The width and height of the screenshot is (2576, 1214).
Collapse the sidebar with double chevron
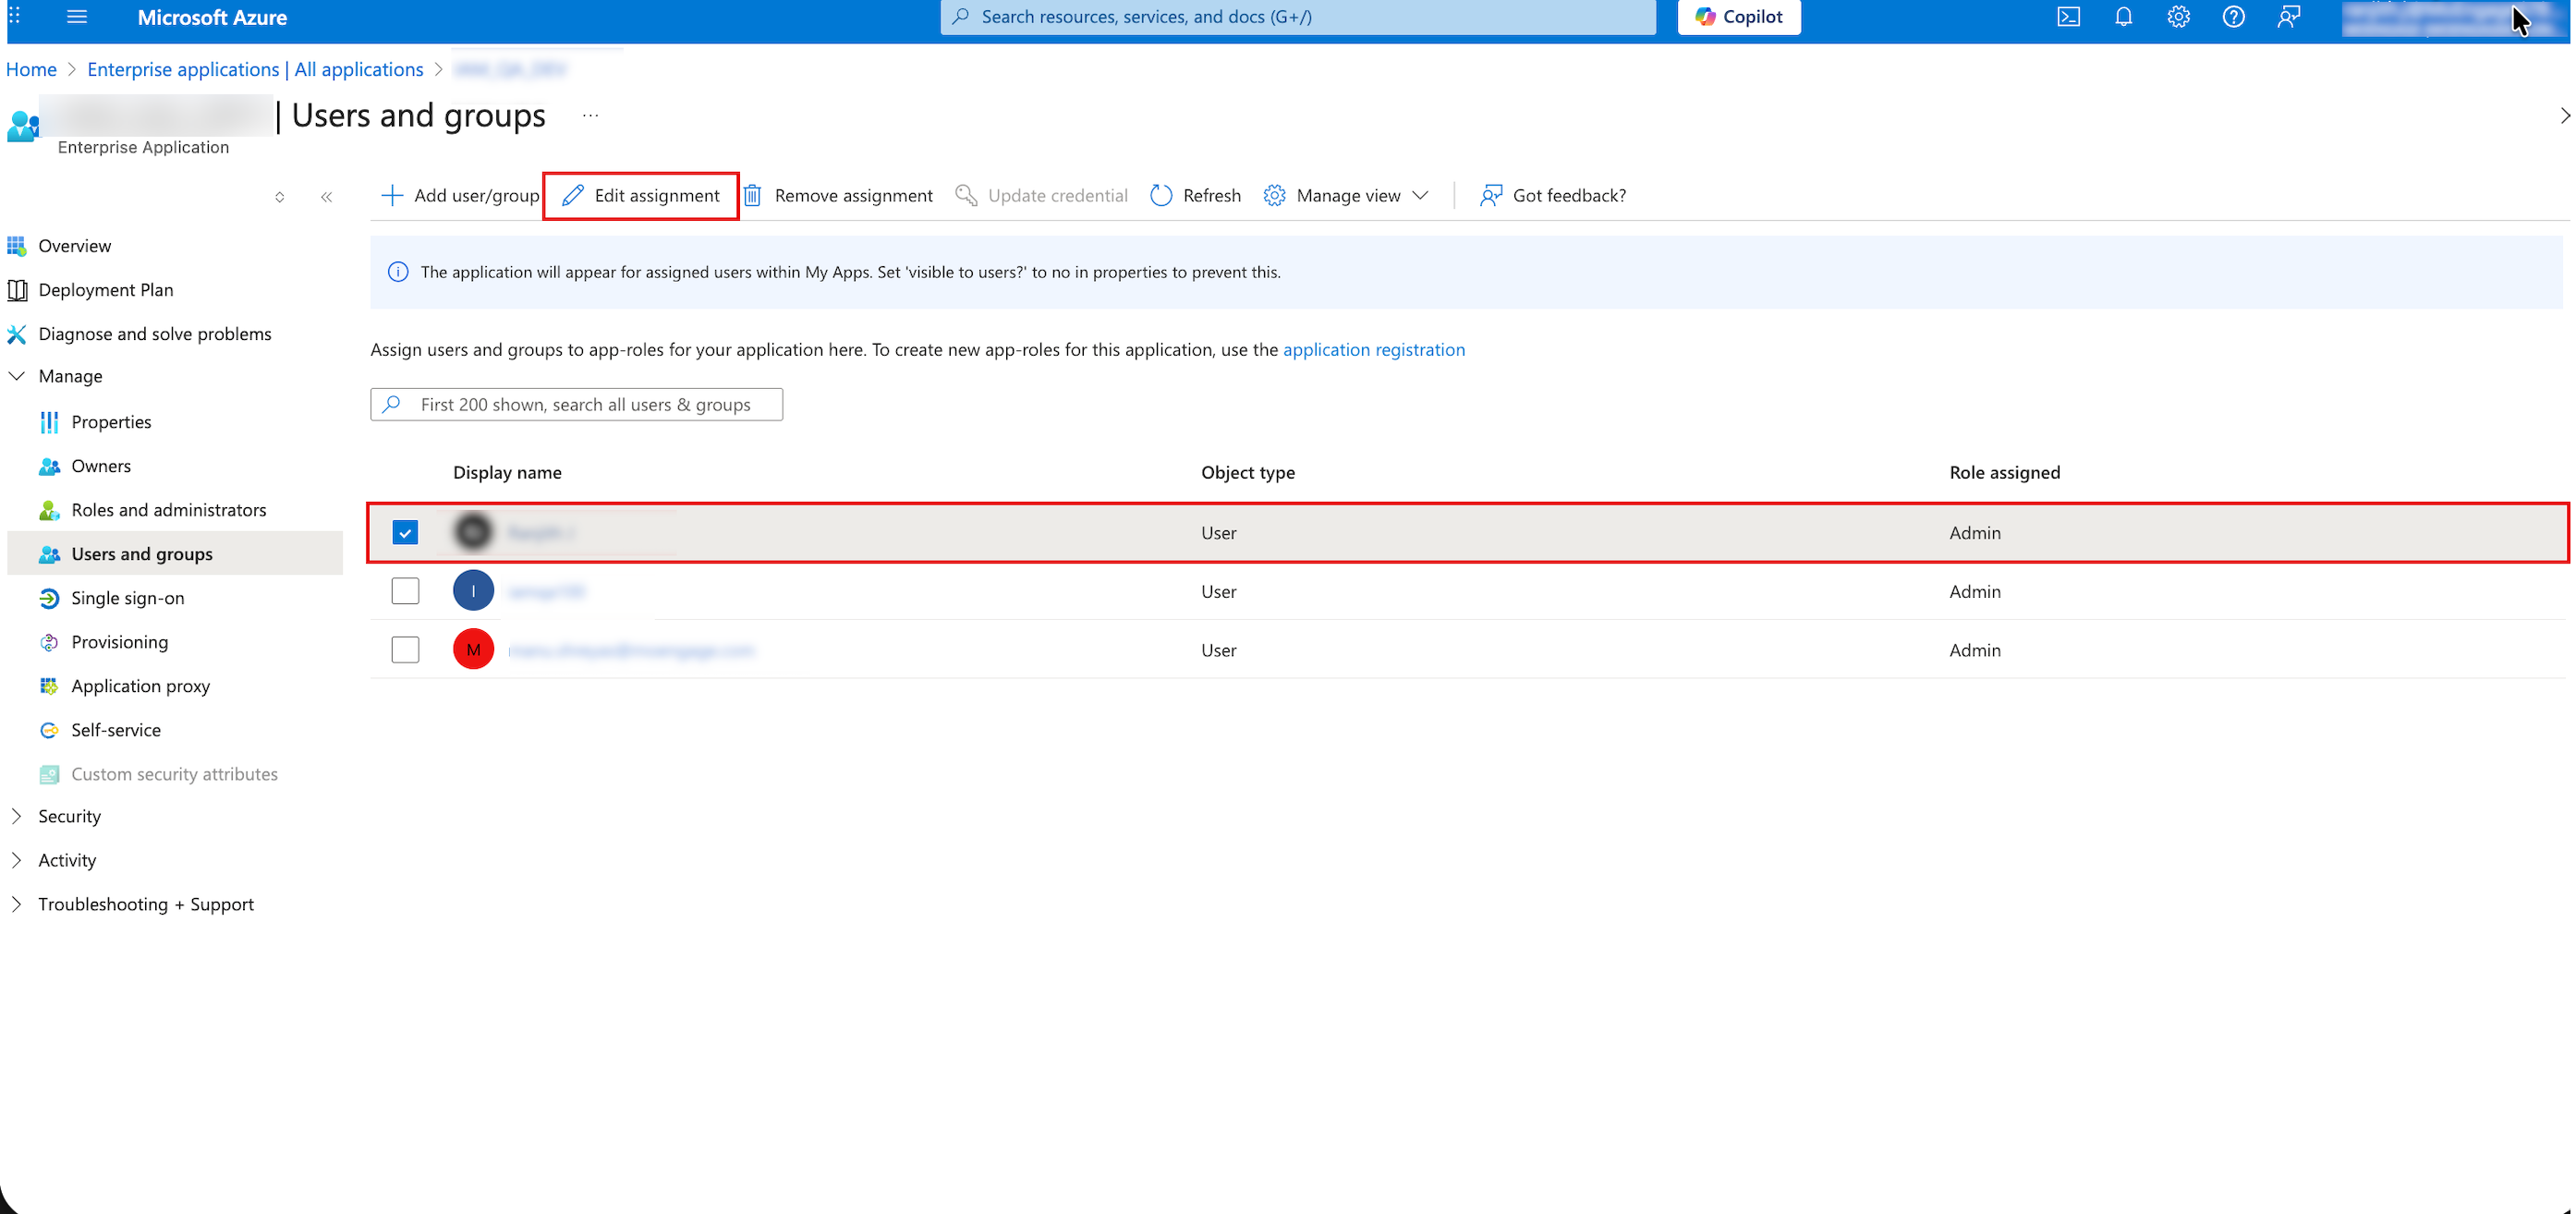click(326, 197)
